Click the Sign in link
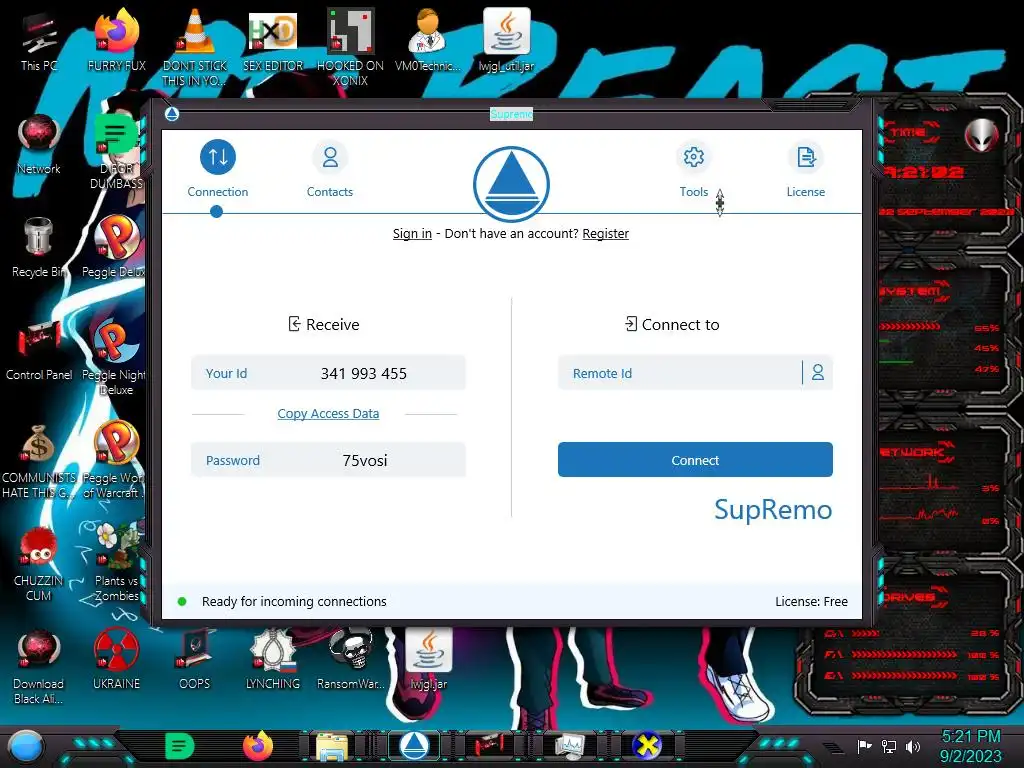This screenshot has width=1024, height=768. tap(412, 233)
